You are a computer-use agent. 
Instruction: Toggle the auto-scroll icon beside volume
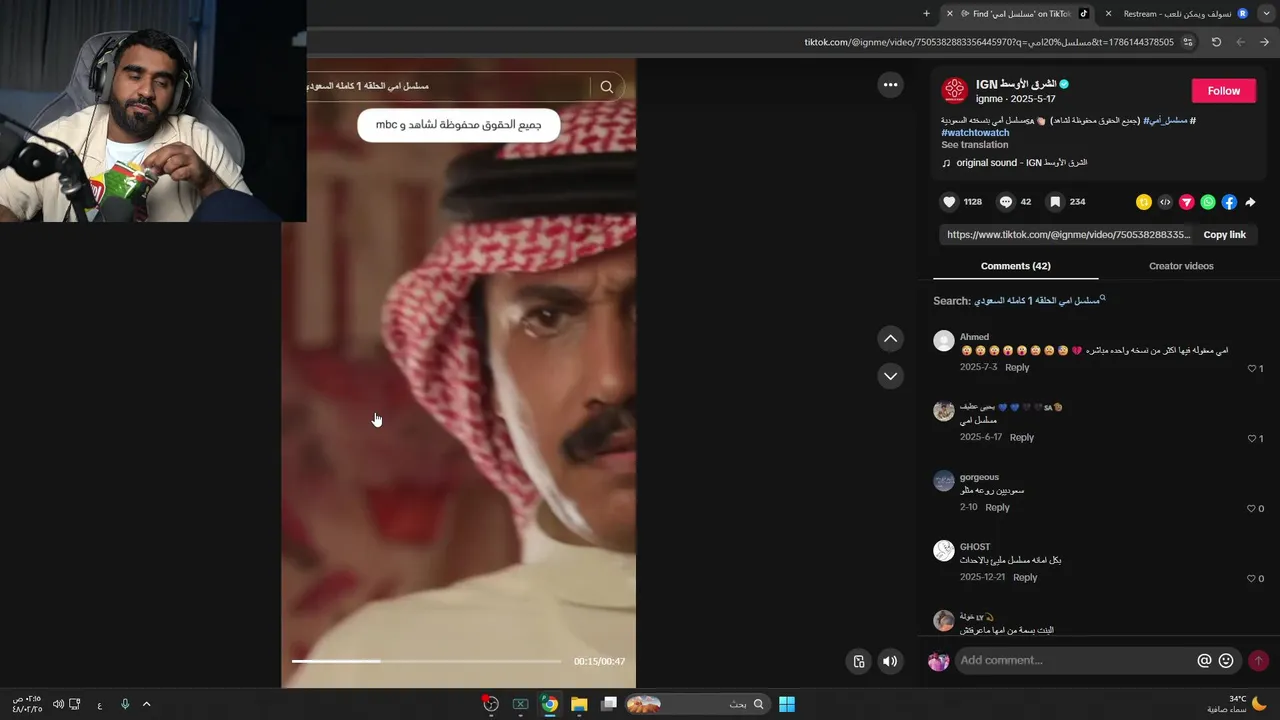[x=859, y=661]
